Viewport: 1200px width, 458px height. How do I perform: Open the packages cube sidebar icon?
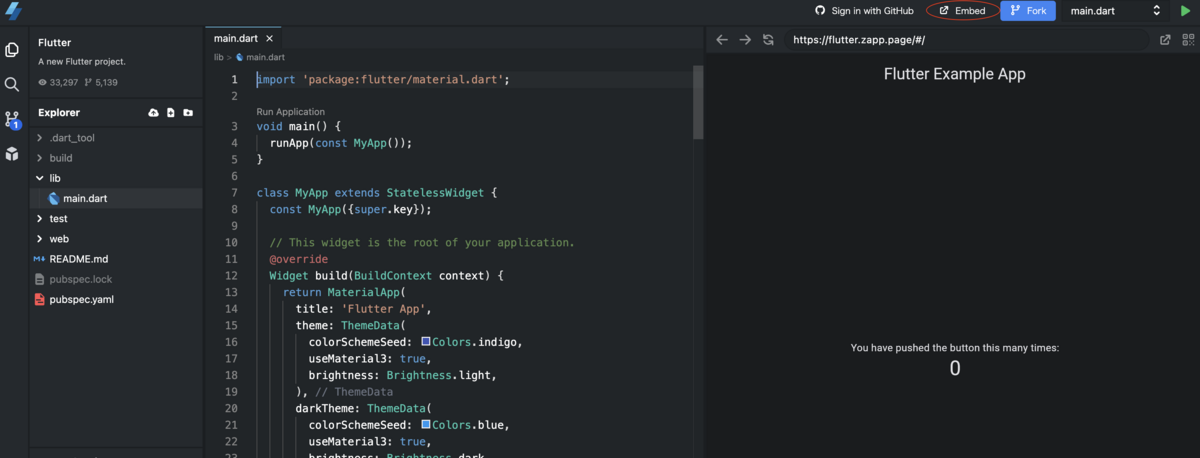coord(12,154)
